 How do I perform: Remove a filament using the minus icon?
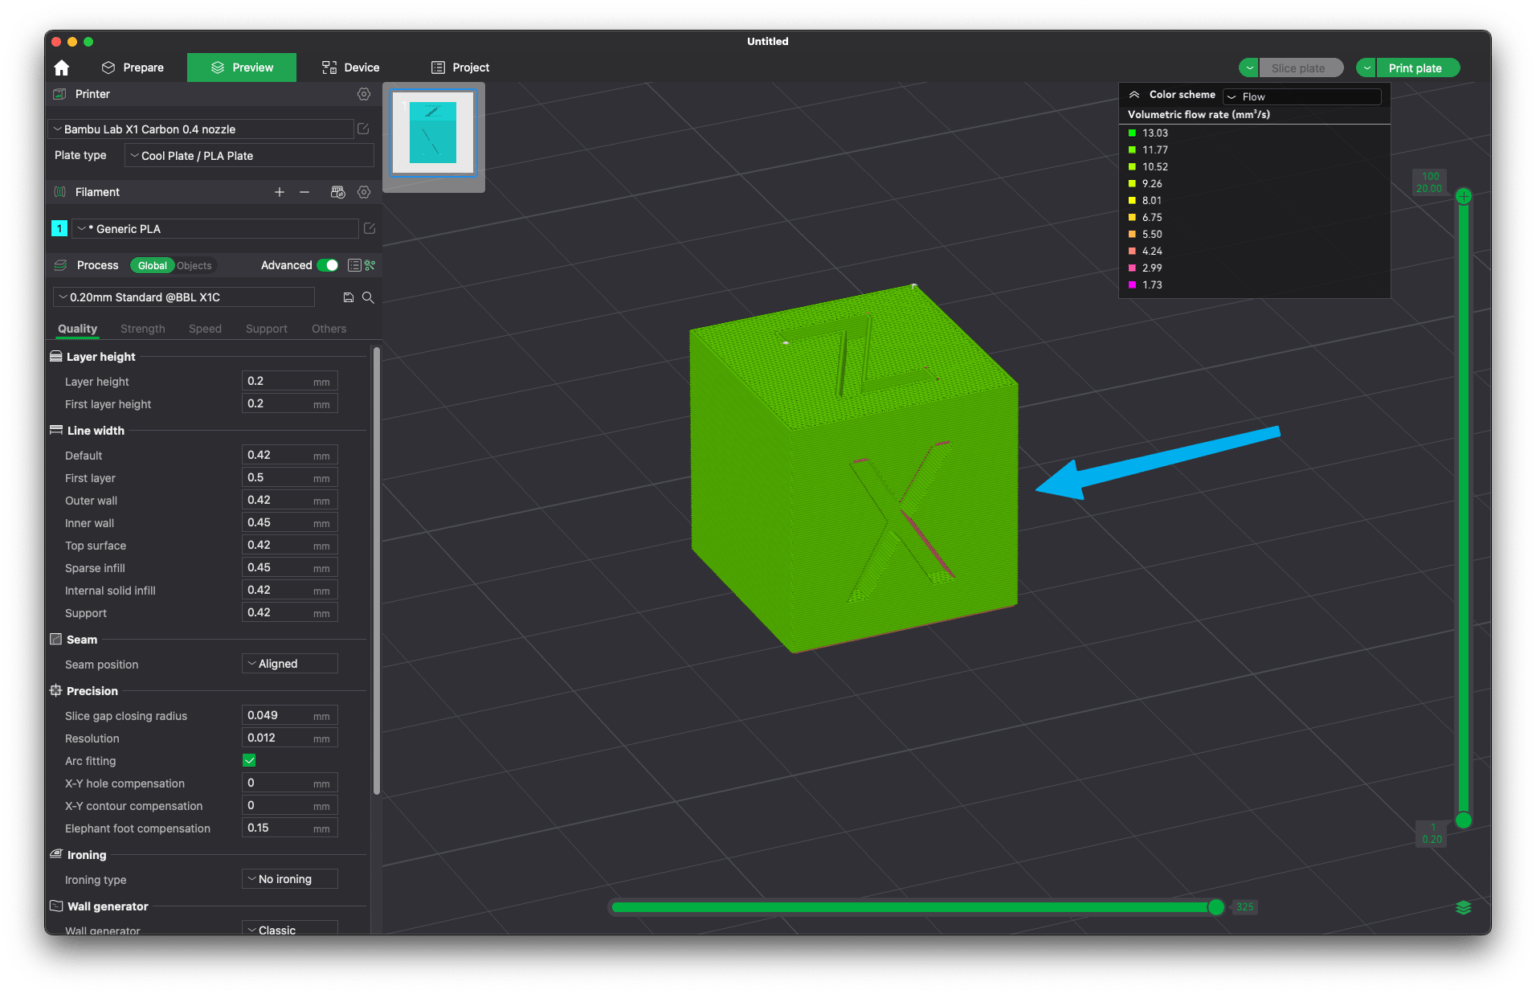[305, 192]
